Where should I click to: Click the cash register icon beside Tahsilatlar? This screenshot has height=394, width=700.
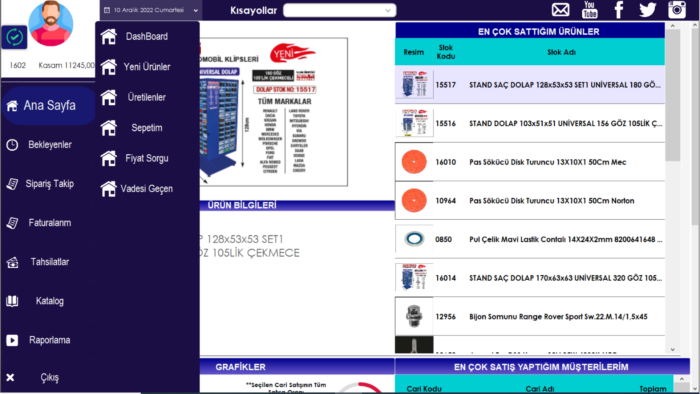click(x=12, y=262)
